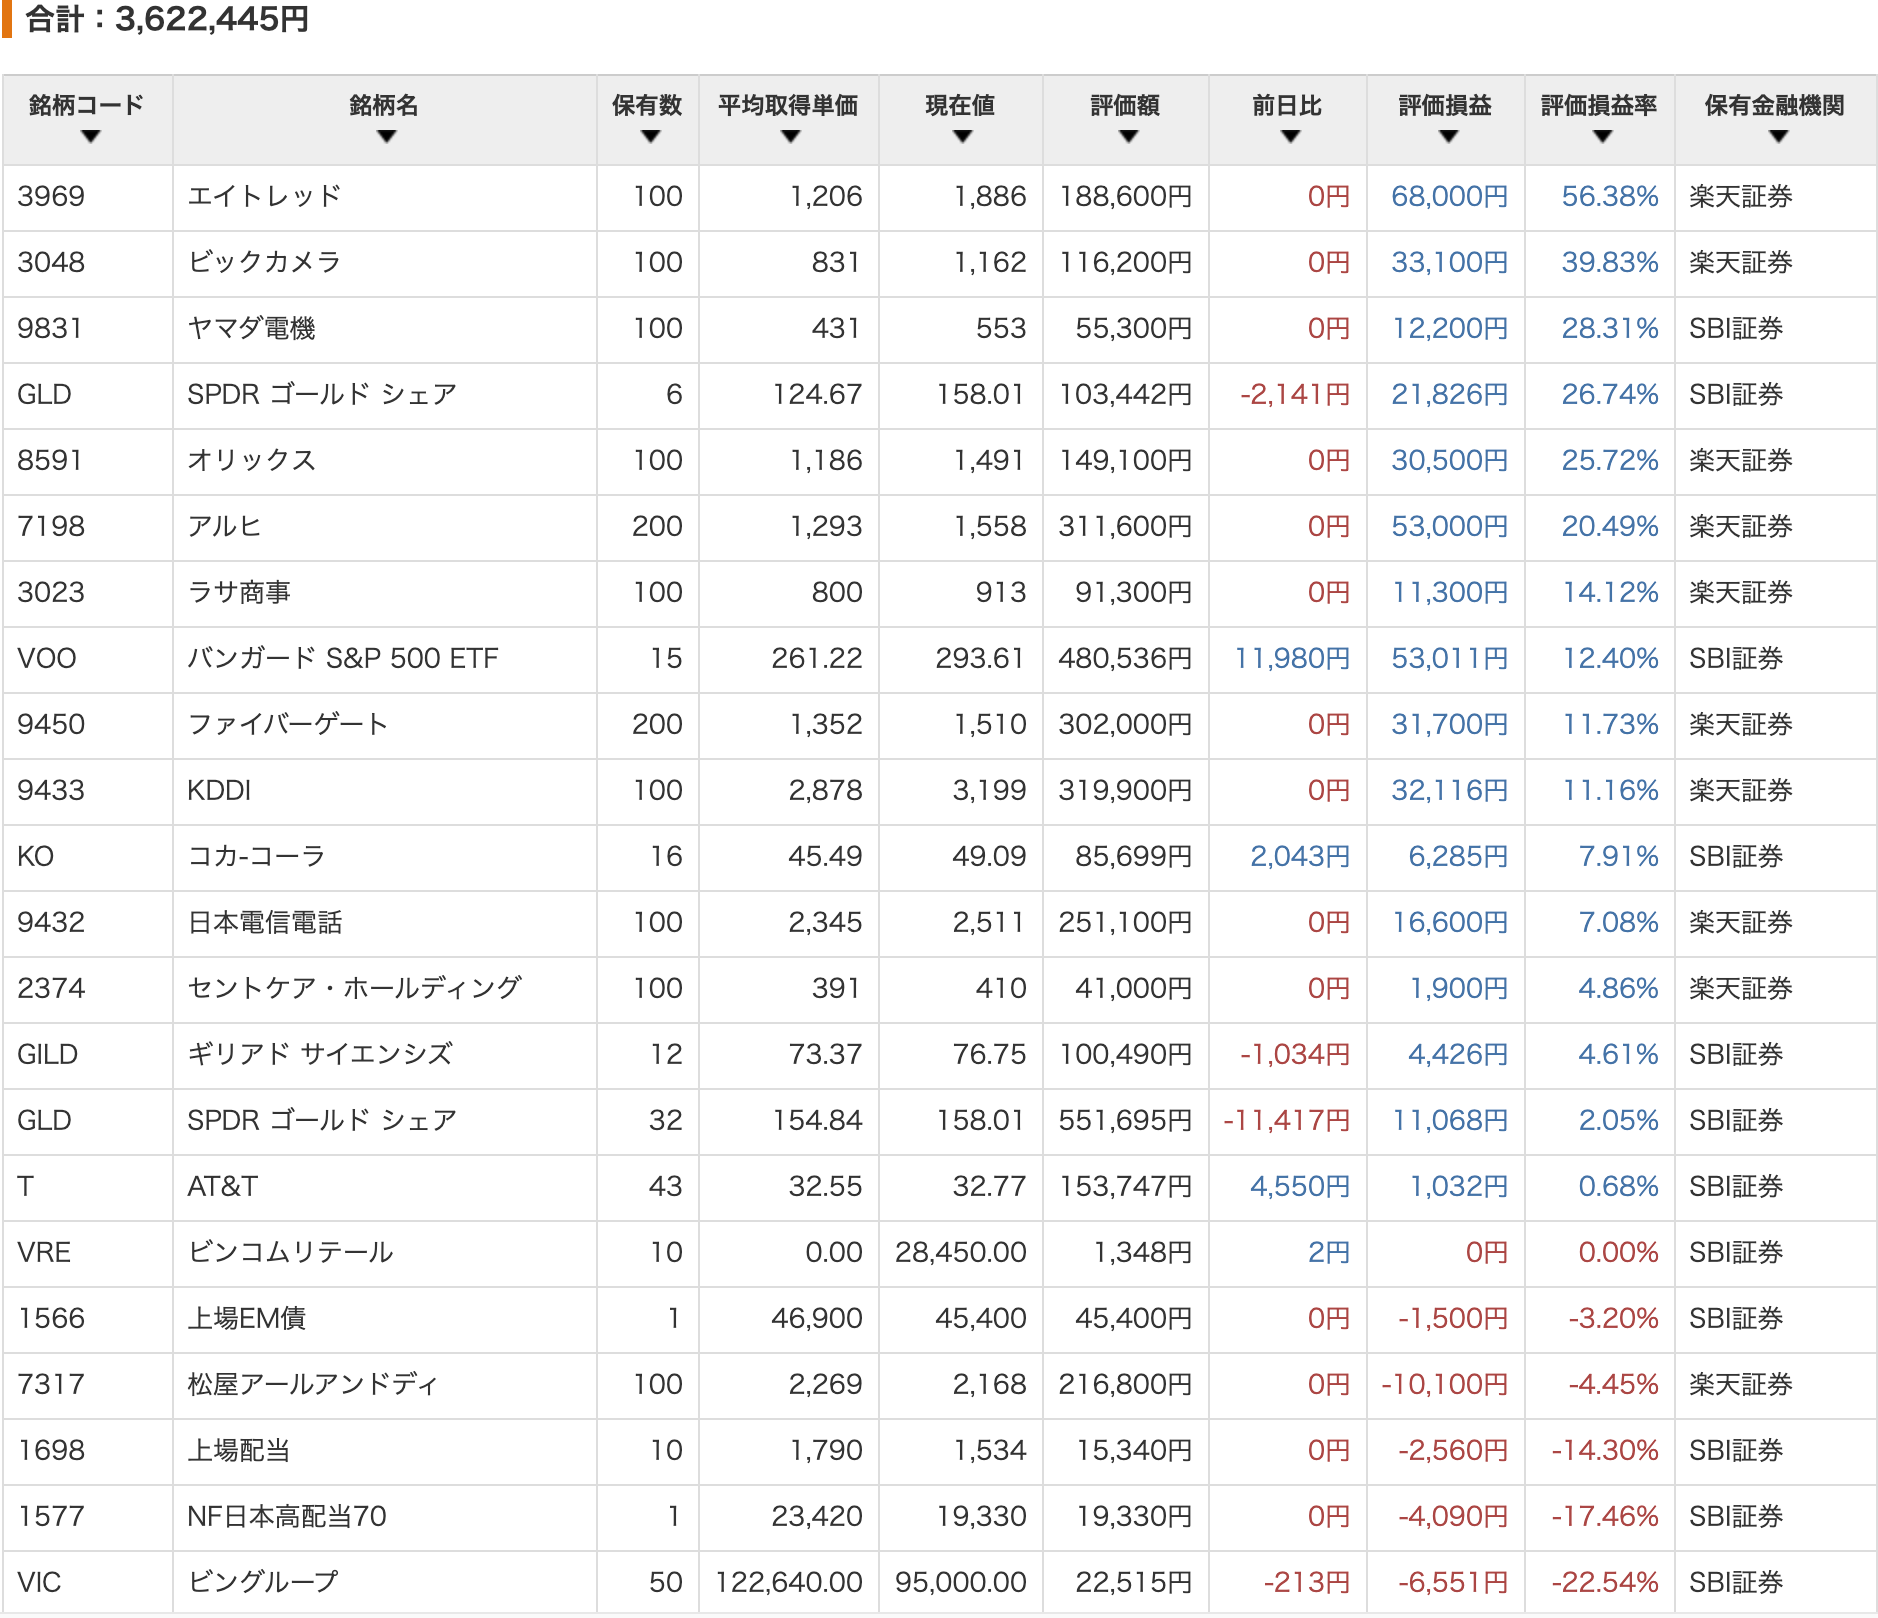Click 68,000円 profit for エイトレッド
Viewport: 1878px width, 1618px height.
pyautogui.click(x=1450, y=196)
